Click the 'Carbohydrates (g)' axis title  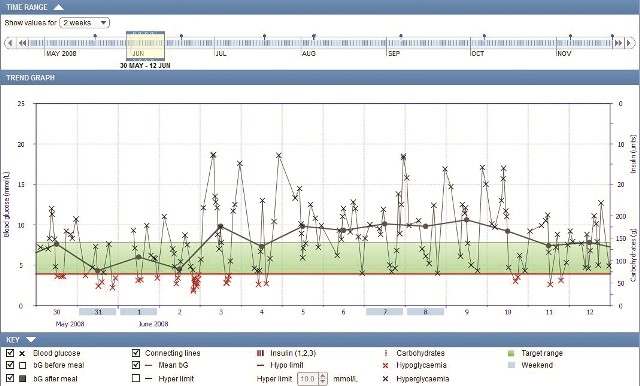click(634, 254)
